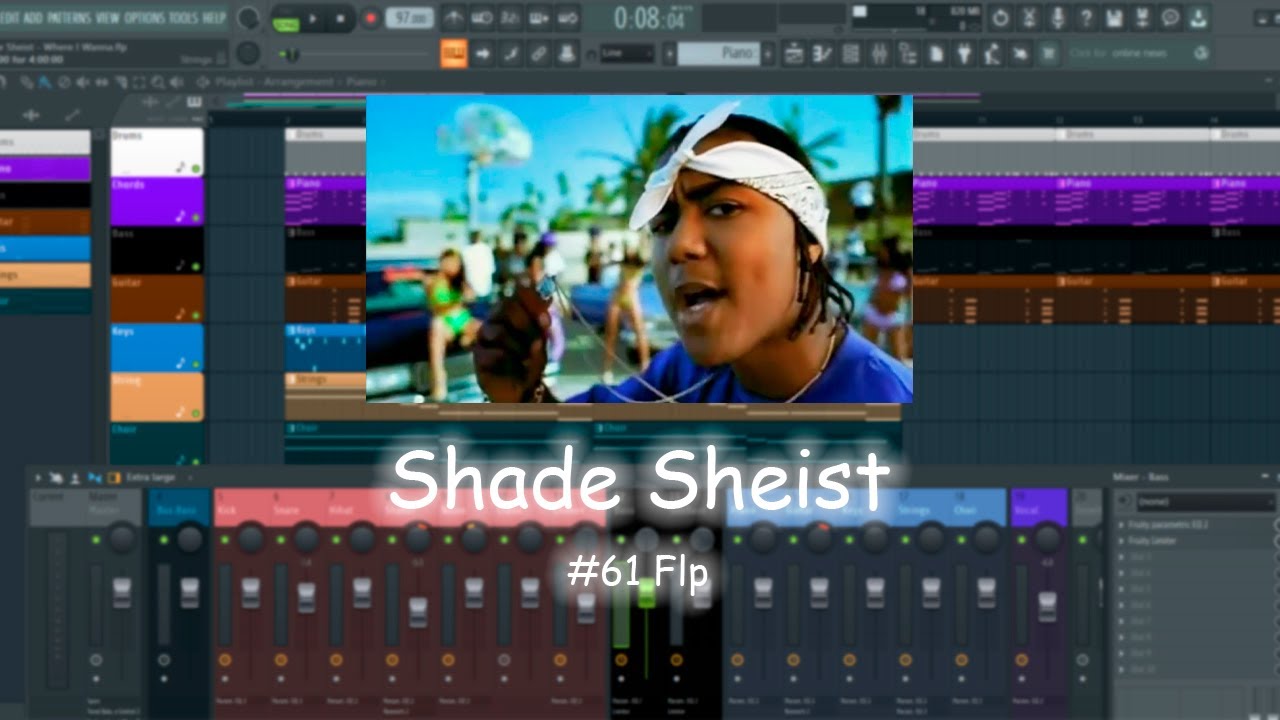
Task: Click the arrow left of the Piano pattern box
Action: pyautogui.click(x=669, y=54)
